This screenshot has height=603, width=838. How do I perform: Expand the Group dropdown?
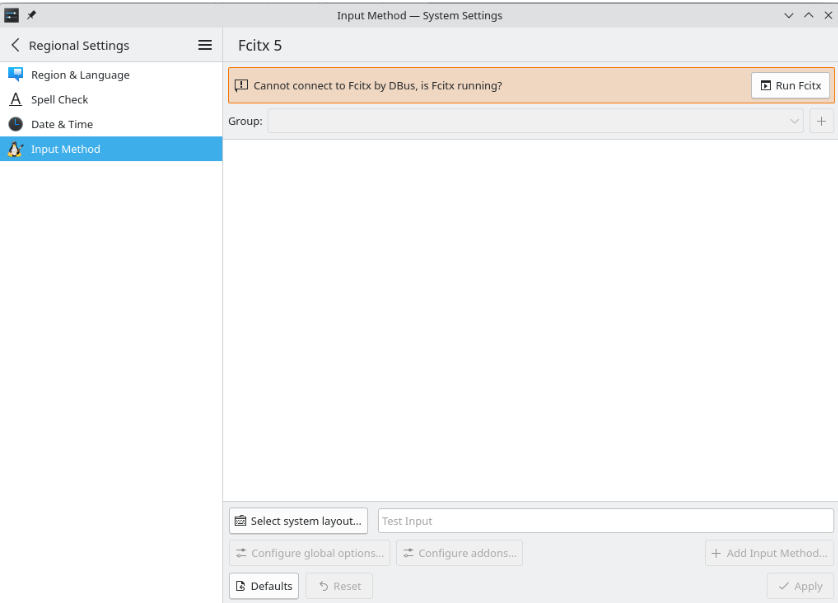(536, 121)
